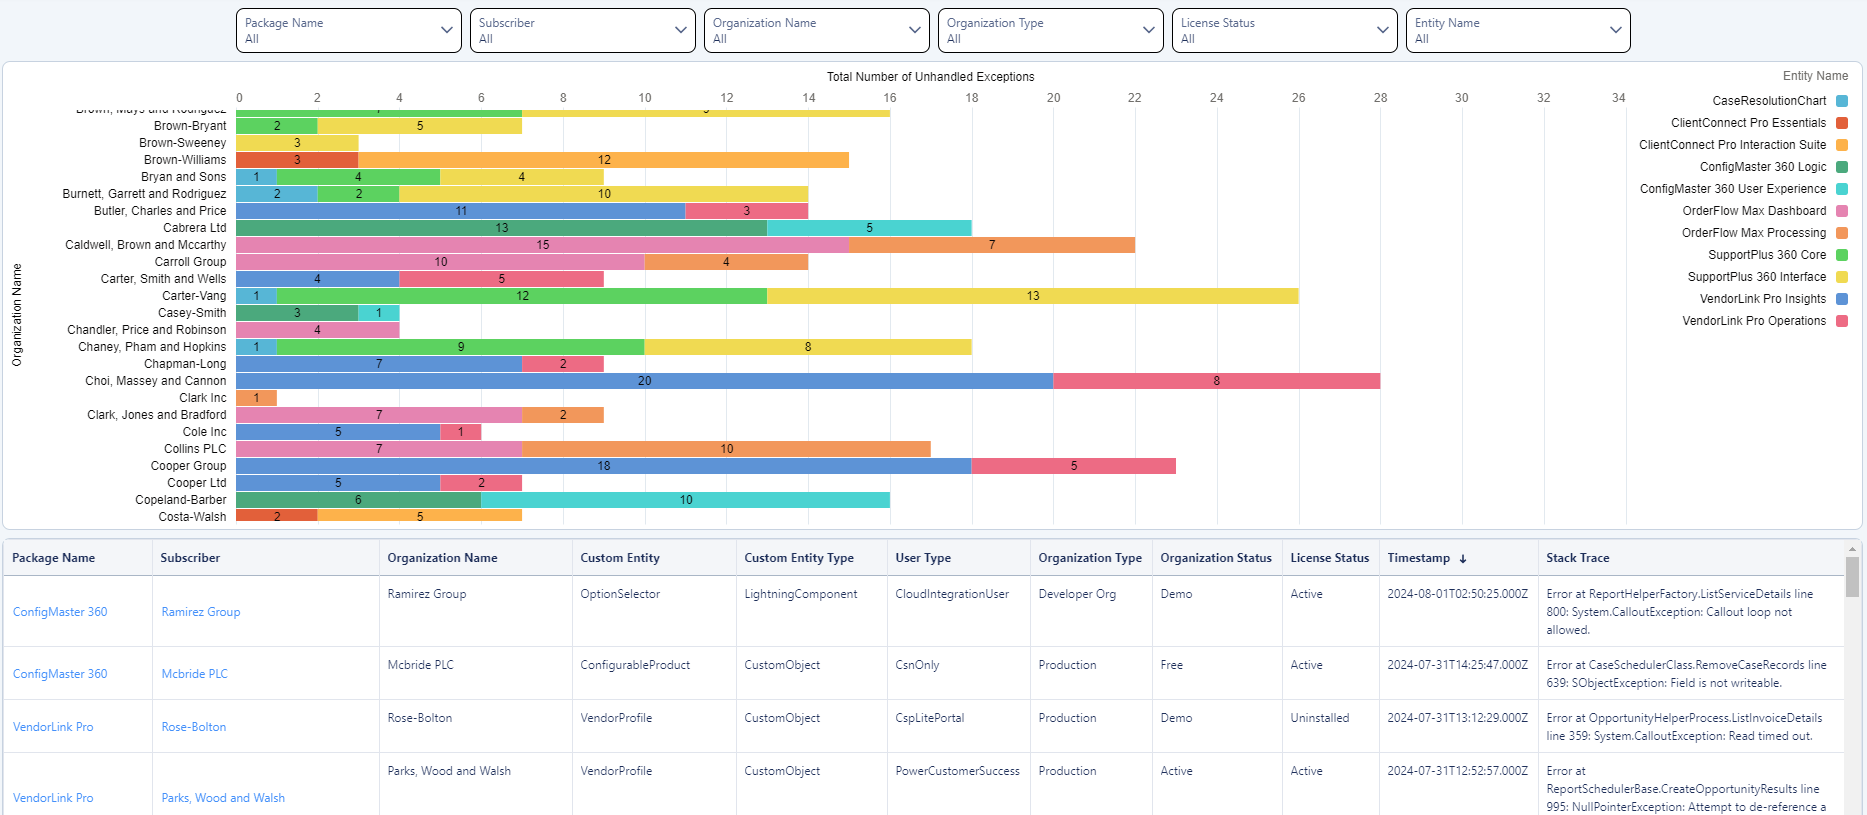Open the Rose-Bolton subscriber link

[194, 727]
